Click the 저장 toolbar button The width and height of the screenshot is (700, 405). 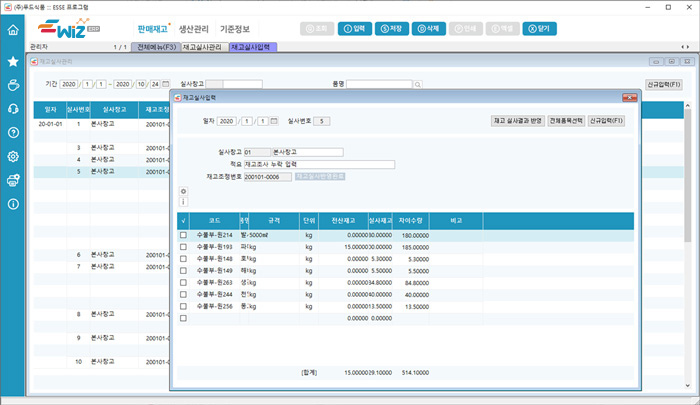392,29
